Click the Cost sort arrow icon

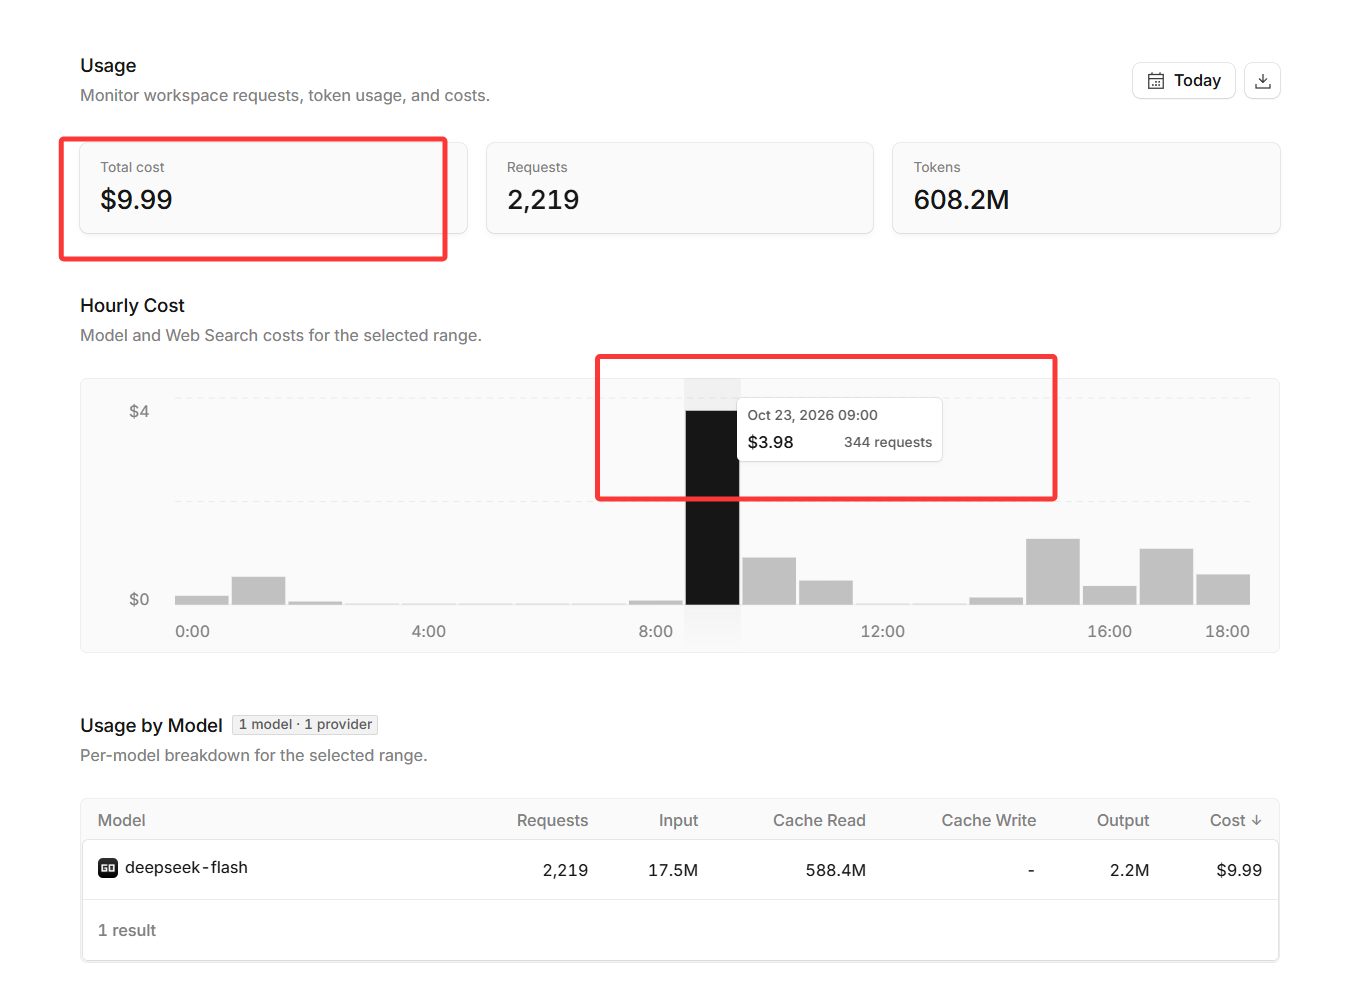[x=1257, y=820]
